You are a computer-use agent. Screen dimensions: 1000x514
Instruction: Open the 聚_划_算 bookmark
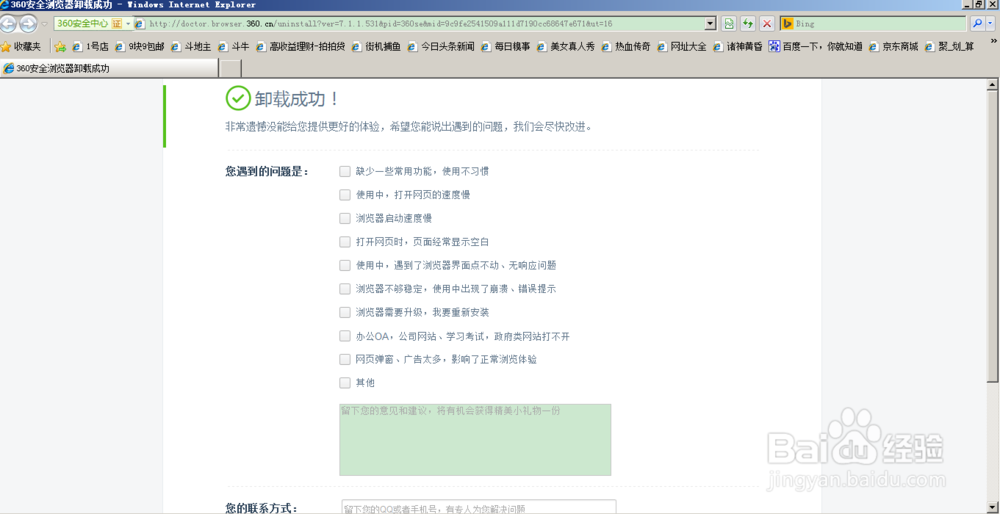point(949,46)
